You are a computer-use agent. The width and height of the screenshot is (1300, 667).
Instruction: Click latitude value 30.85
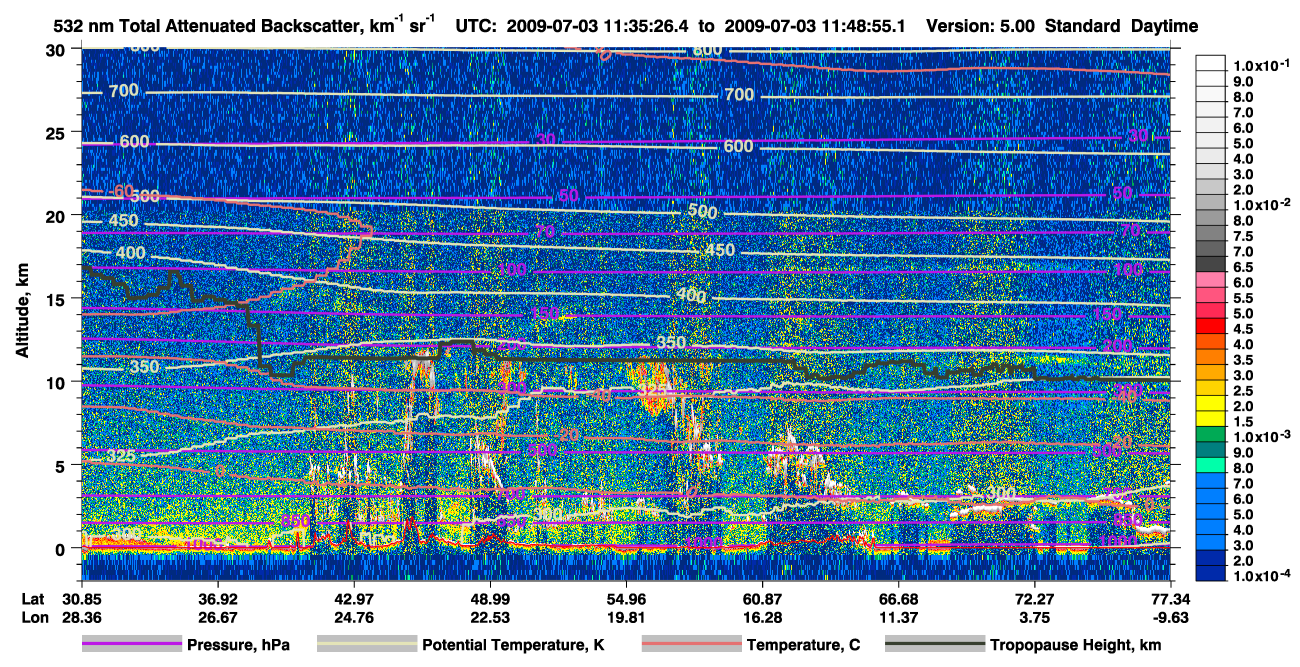[x=82, y=598]
